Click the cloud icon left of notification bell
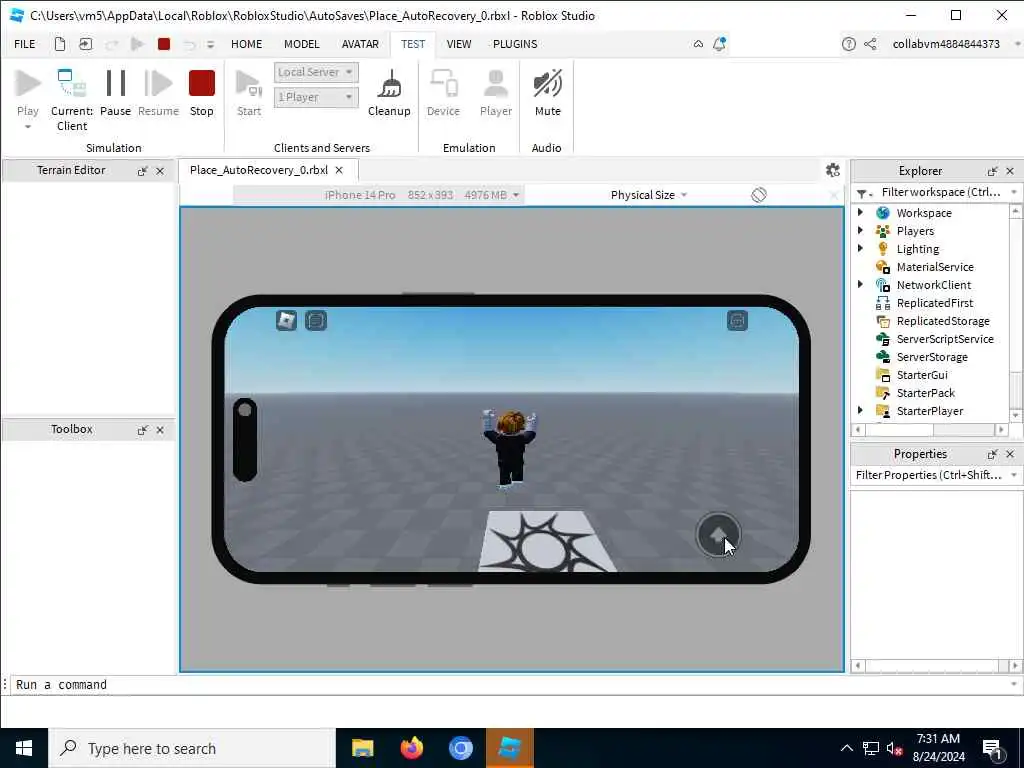This screenshot has height=768, width=1024. [x=698, y=44]
